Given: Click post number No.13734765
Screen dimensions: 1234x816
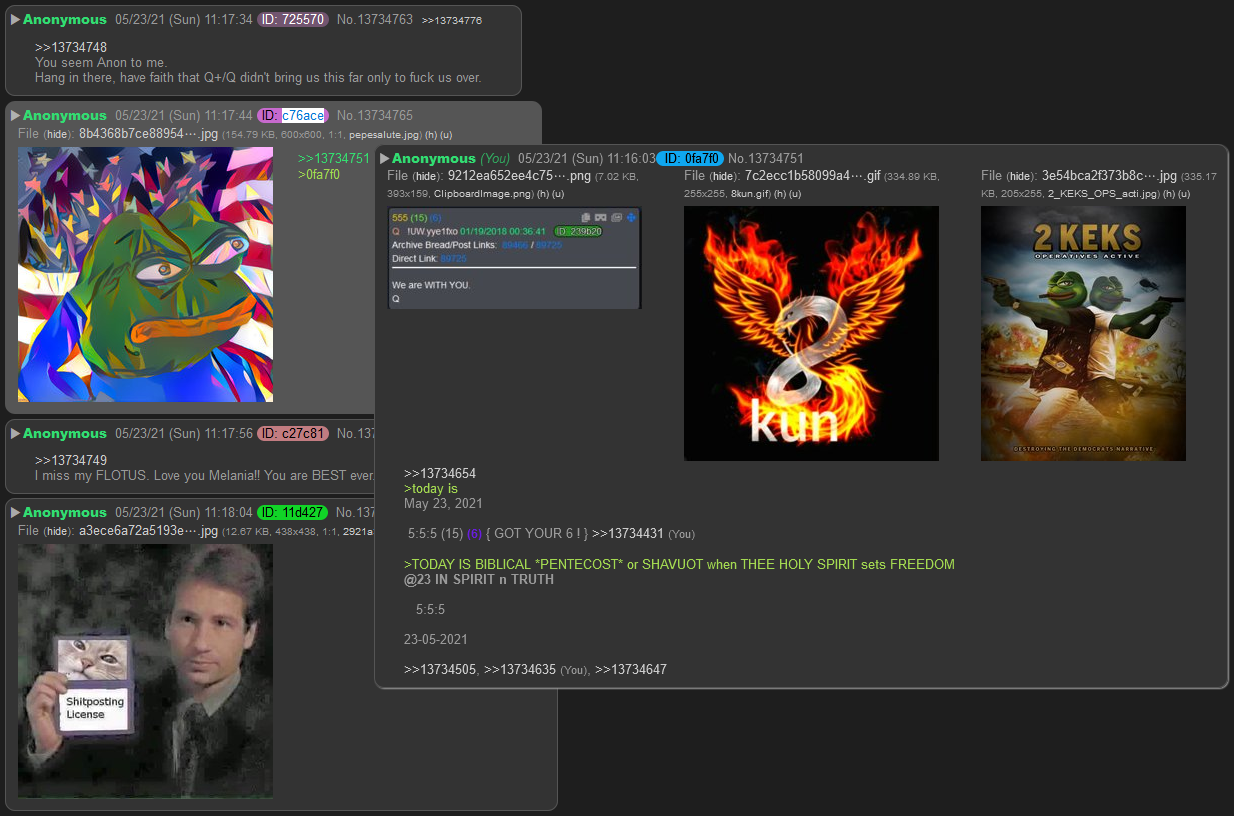Looking at the screenshot, I should [375, 116].
